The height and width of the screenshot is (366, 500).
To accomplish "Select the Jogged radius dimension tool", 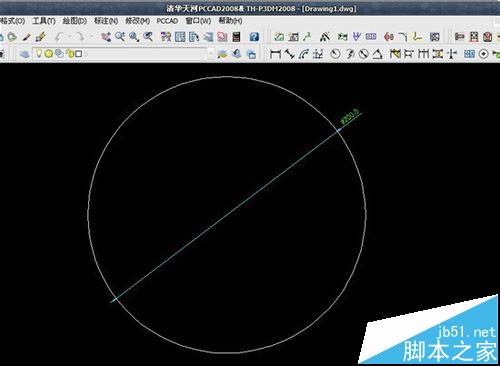I will (x=350, y=54).
